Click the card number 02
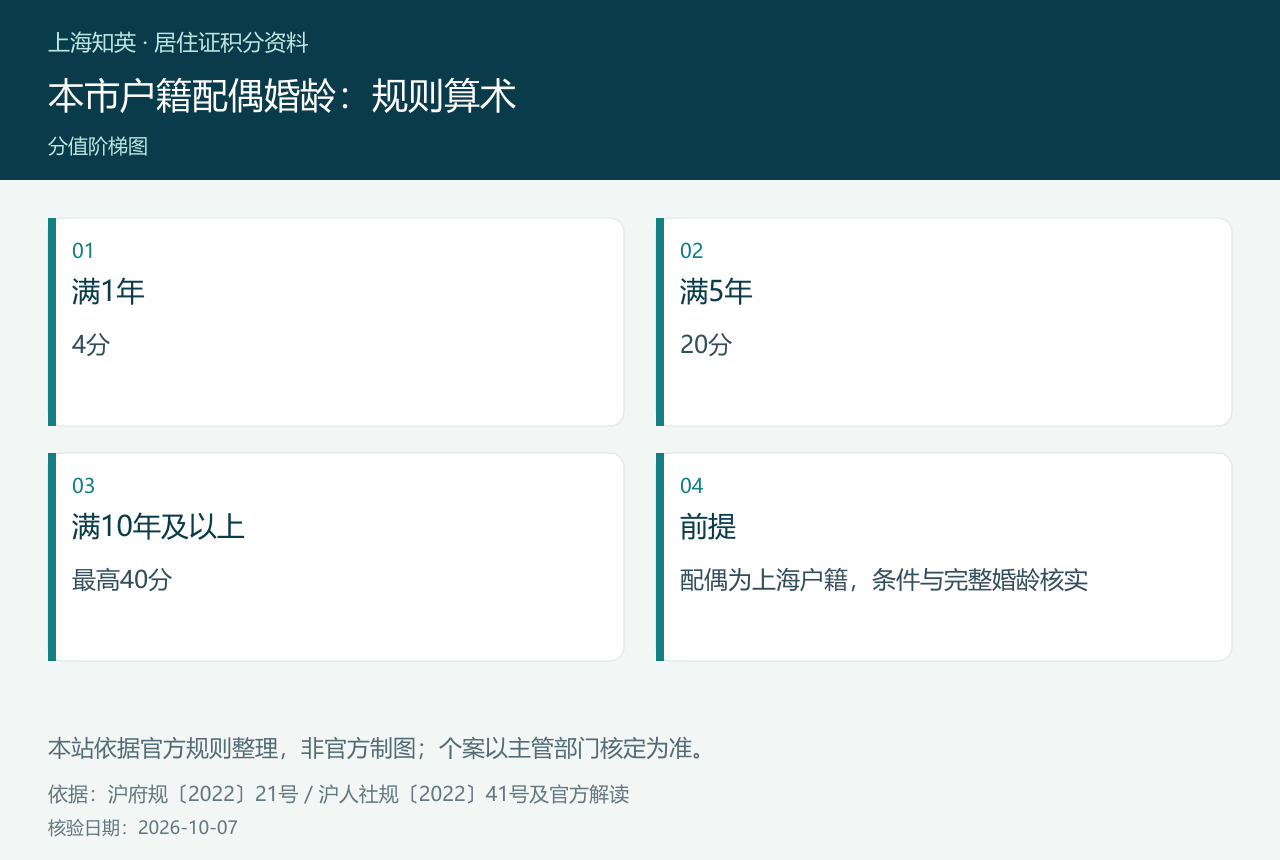The width and height of the screenshot is (1280, 860). [692, 251]
